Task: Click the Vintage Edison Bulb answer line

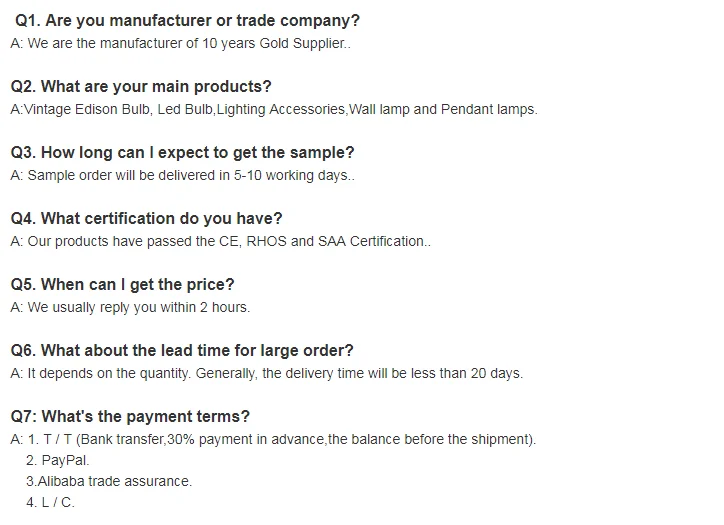Action: [273, 109]
